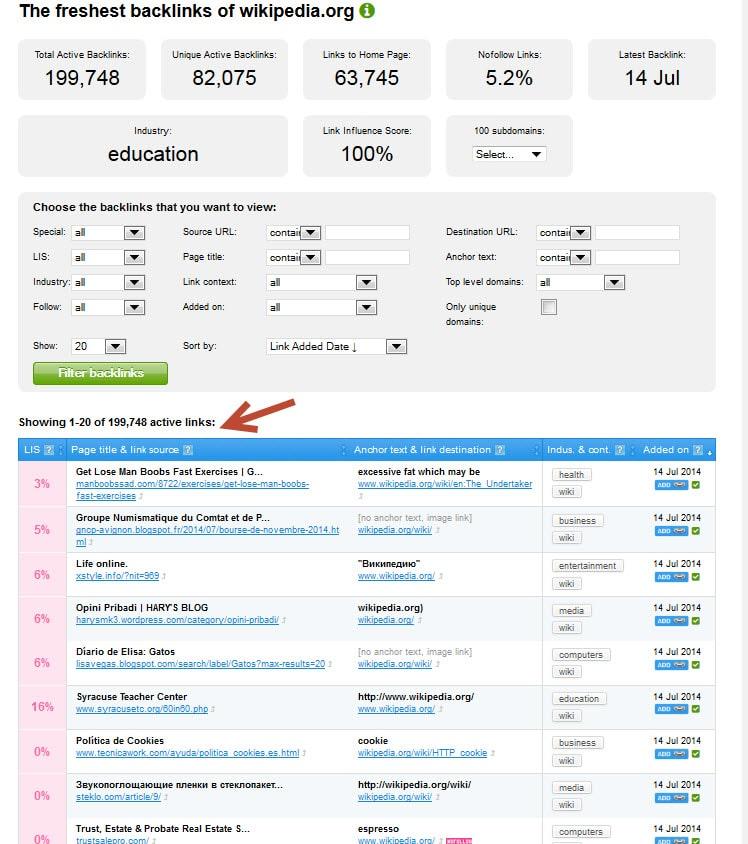The image size is (748, 844).
Task: Open external-link icon after xstyle.info URL
Action: click(164, 576)
